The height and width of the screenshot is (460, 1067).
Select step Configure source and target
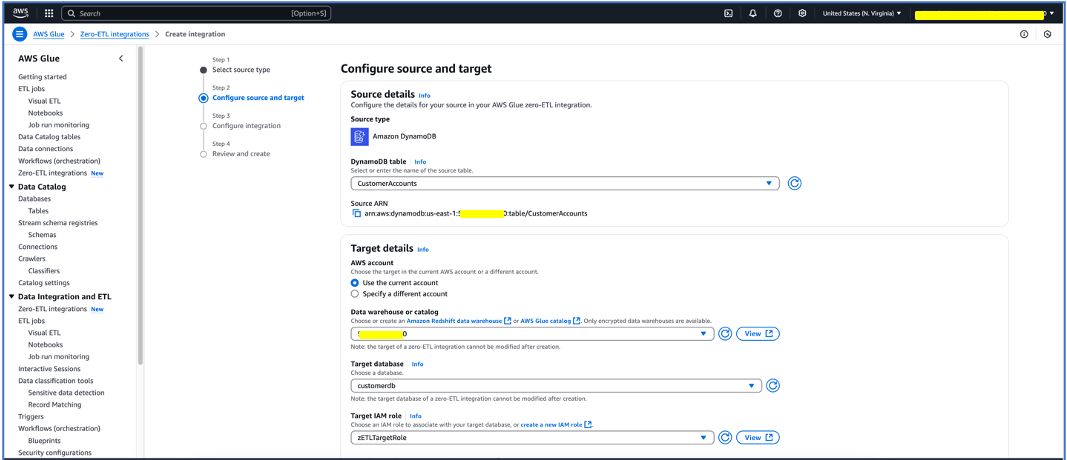click(x=258, y=98)
